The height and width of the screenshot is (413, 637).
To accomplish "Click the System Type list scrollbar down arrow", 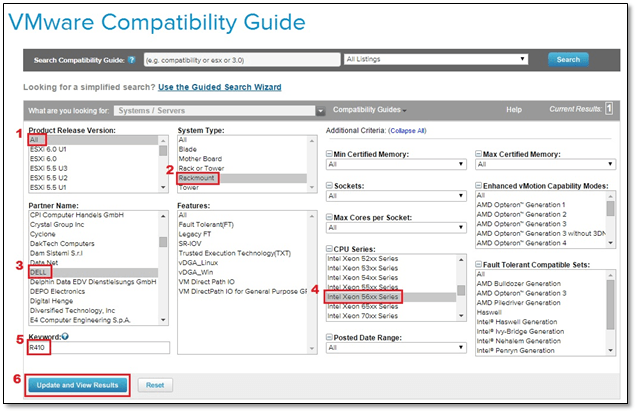I will pyautogui.click(x=312, y=187).
